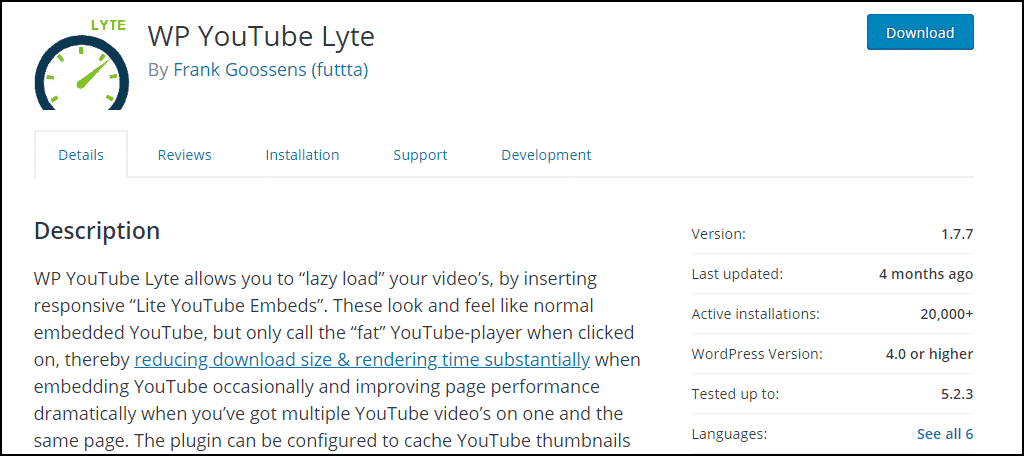Click the 4 months ago value
The image size is (1024, 456).
(x=926, y=274)
